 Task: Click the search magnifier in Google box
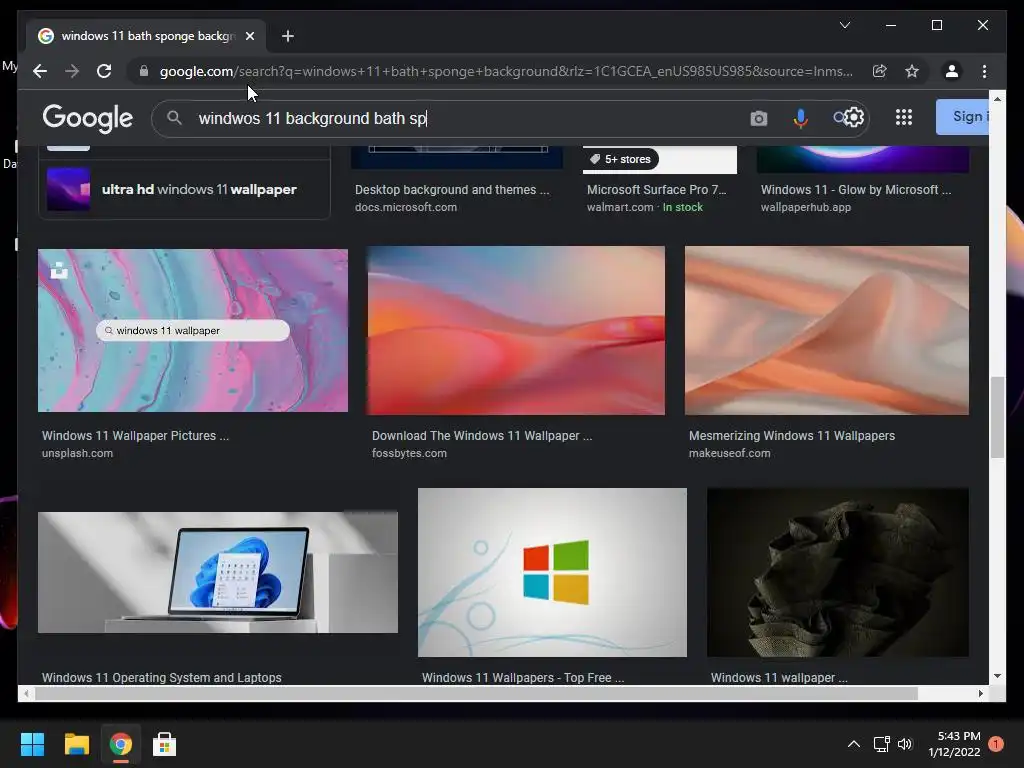[x=174, y=118]
